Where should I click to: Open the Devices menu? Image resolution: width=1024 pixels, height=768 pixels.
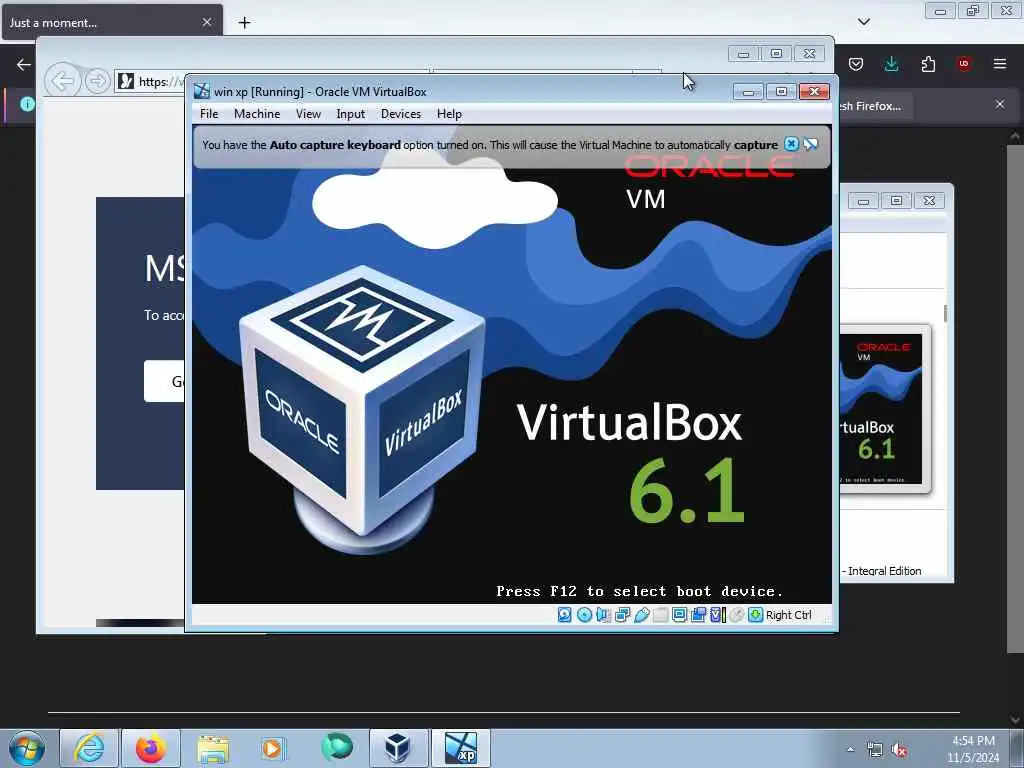[x=401, y=114]
